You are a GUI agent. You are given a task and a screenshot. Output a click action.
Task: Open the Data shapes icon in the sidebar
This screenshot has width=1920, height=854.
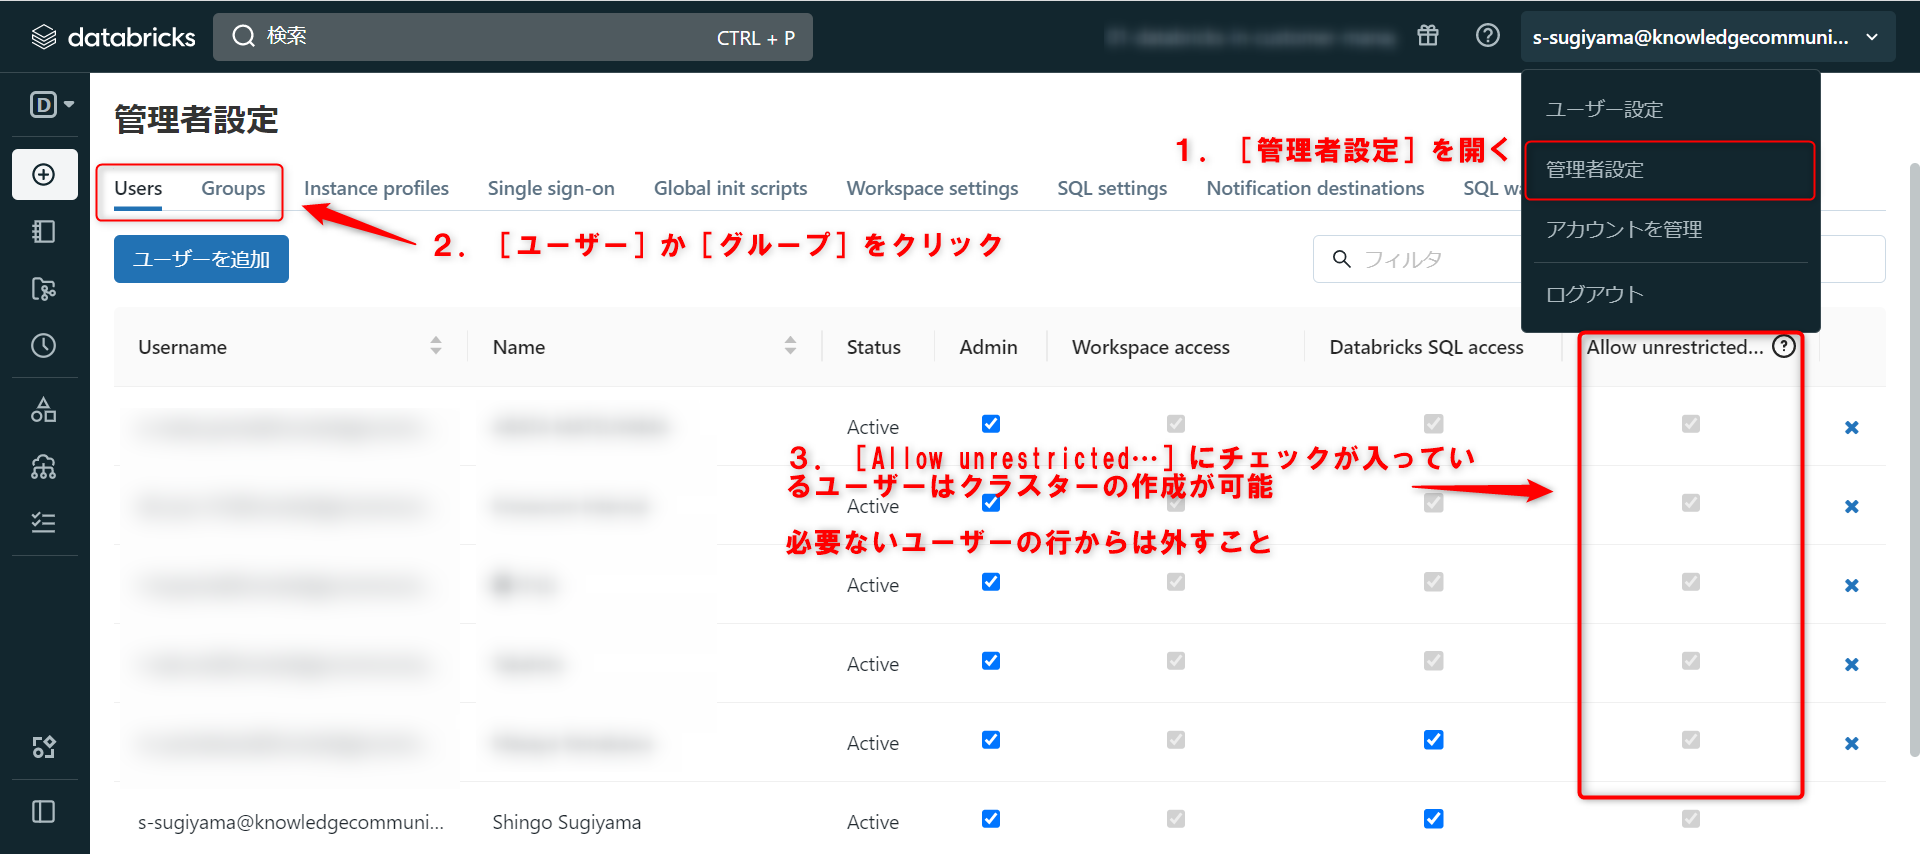44,410
